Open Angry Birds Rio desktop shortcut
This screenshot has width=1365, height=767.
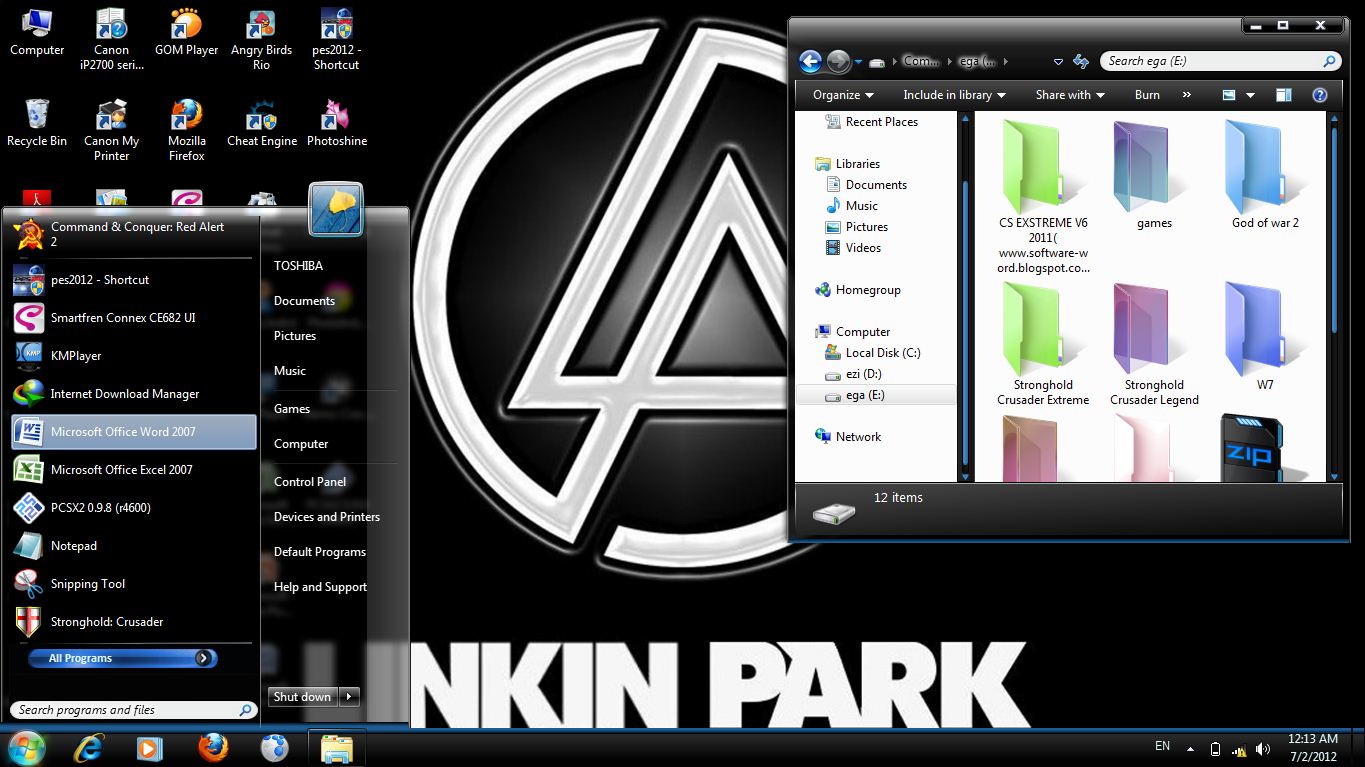click(261, 39)
